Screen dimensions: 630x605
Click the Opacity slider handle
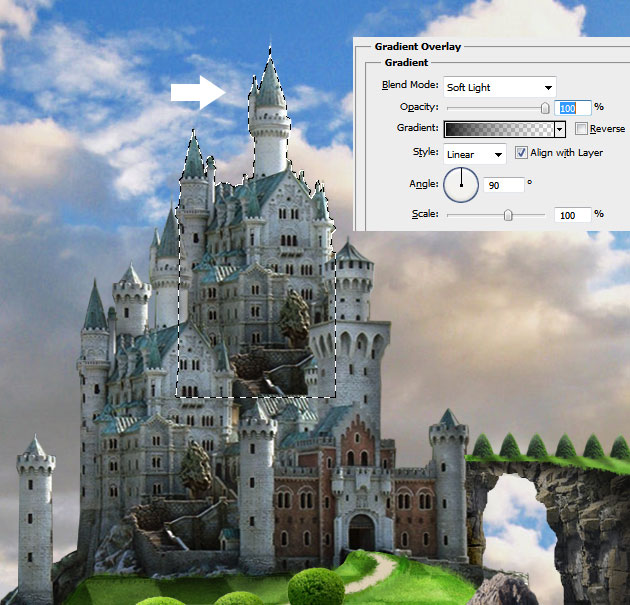pos(545,107)
